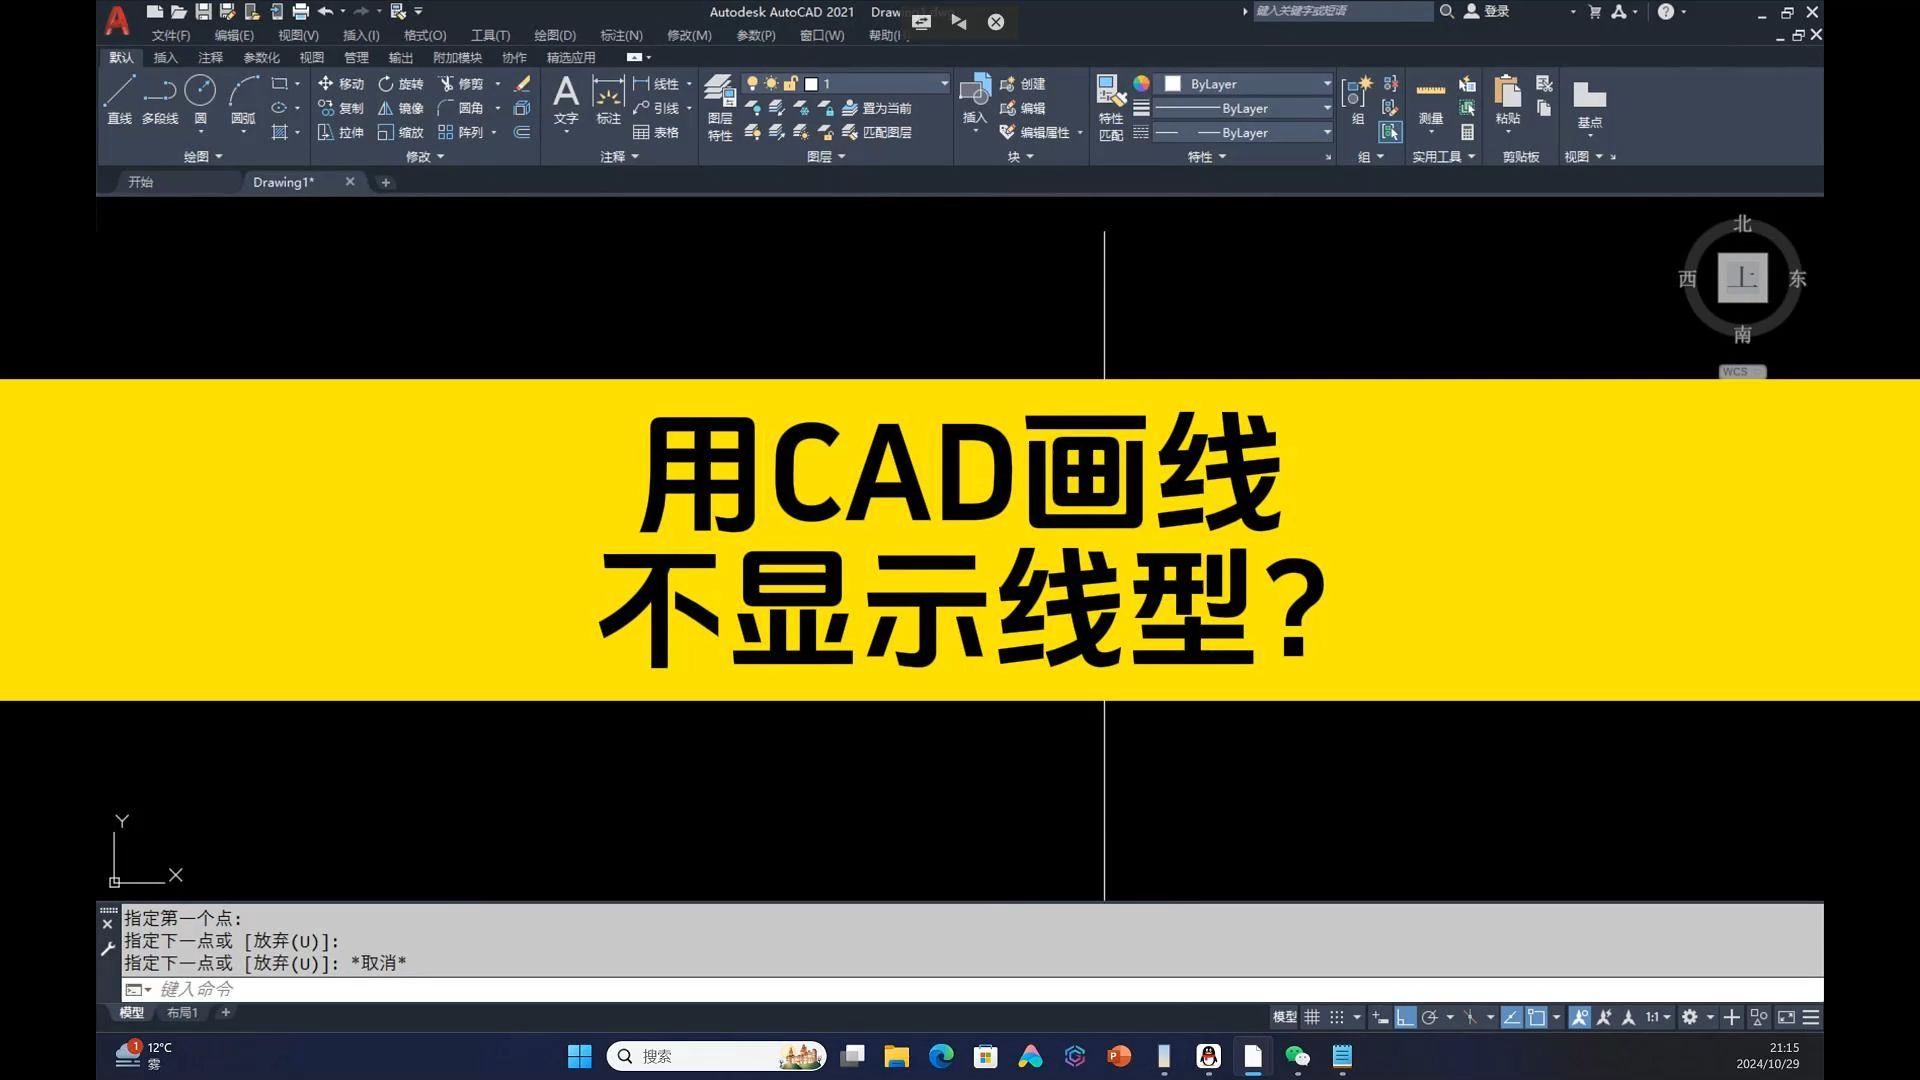
Task: Click the Copy (复制) tool
Action: pos(341,108)
